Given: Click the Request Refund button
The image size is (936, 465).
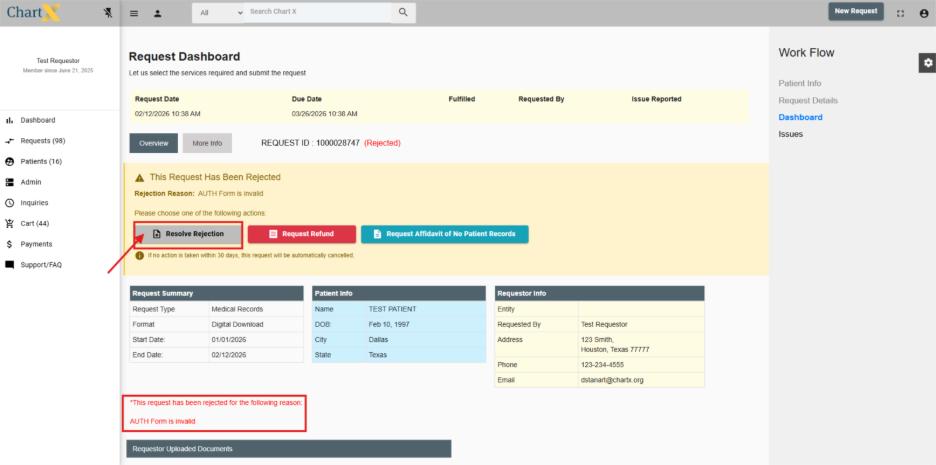Looking at the screenshot, I should click(x=302, y=234).
